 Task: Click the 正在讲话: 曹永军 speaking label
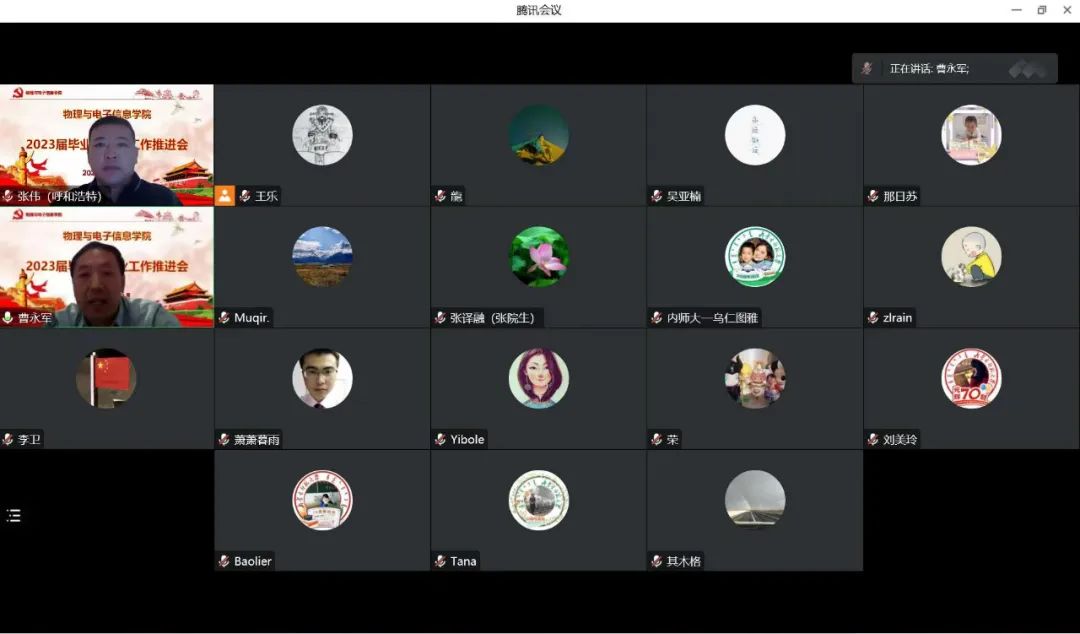[929, 69]
